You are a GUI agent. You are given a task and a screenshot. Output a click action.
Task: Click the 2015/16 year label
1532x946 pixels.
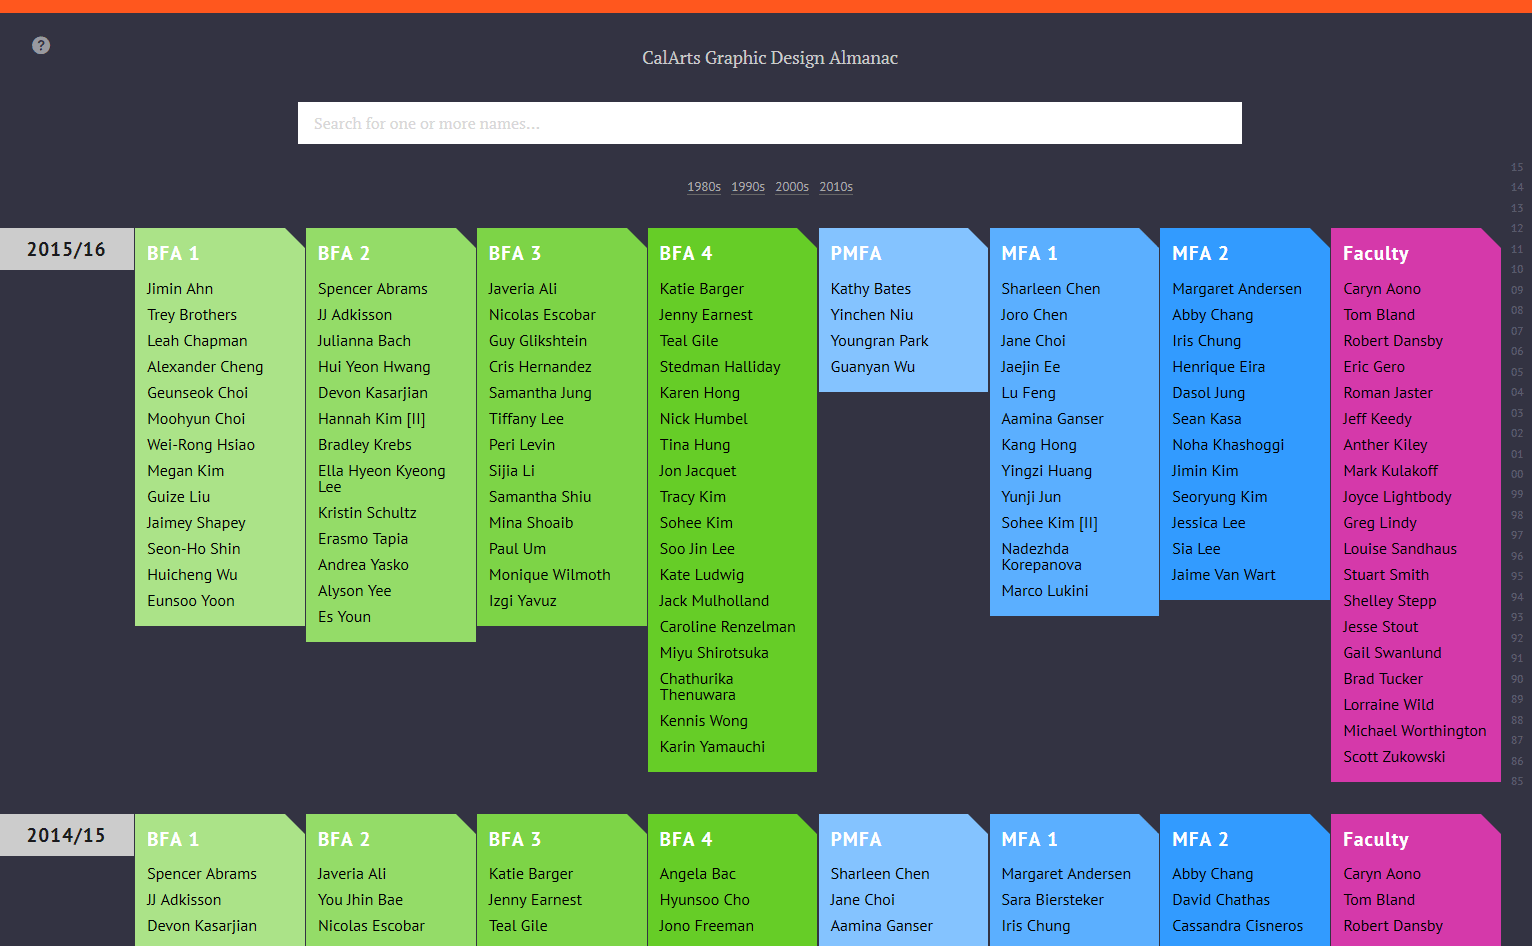click(66, 249)
